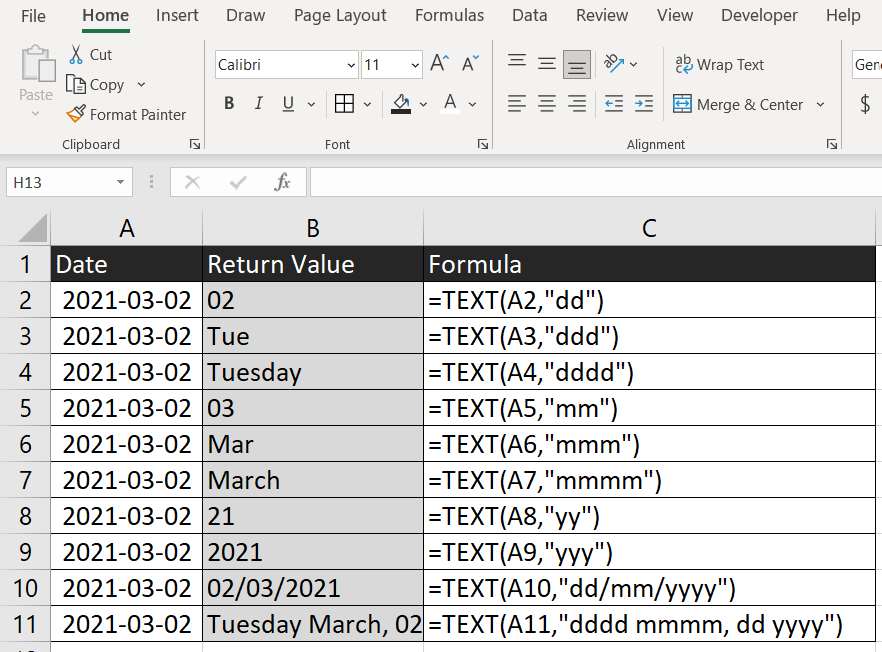Click the Insert Function fx icon
Image resolution: width=882 pixels, height=652 pixels.
282,182
